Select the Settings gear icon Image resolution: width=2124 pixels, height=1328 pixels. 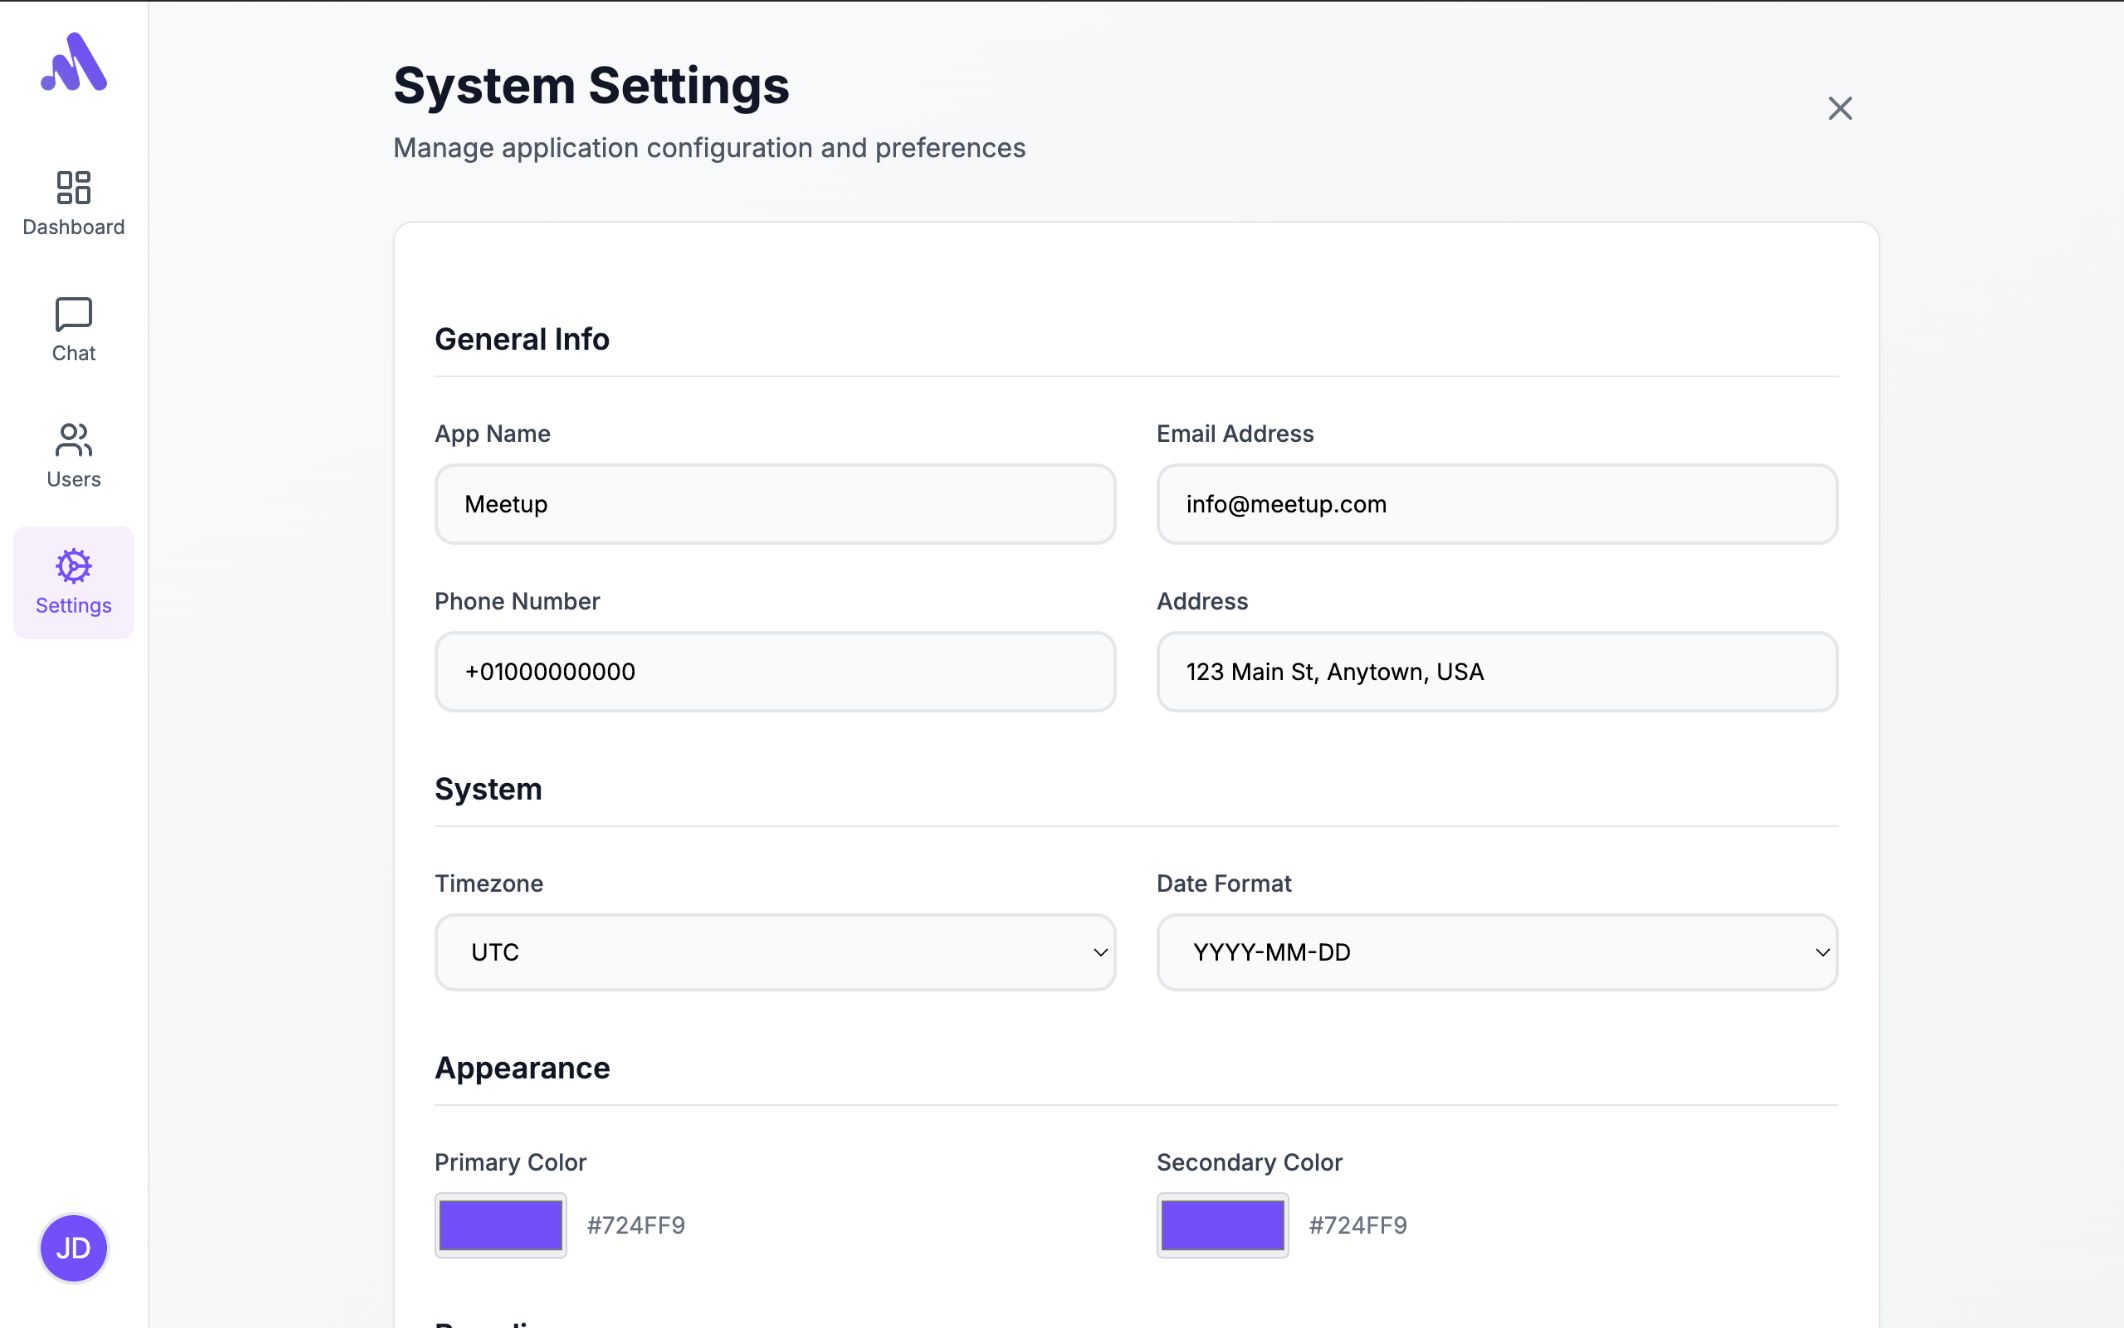[73, 566]
